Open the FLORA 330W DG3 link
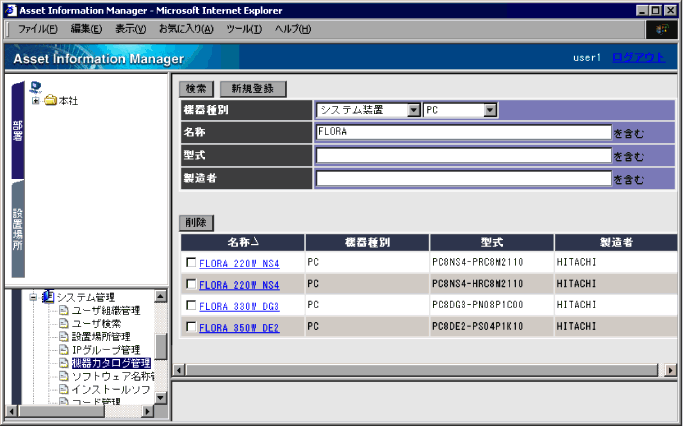 coord(239,306)
